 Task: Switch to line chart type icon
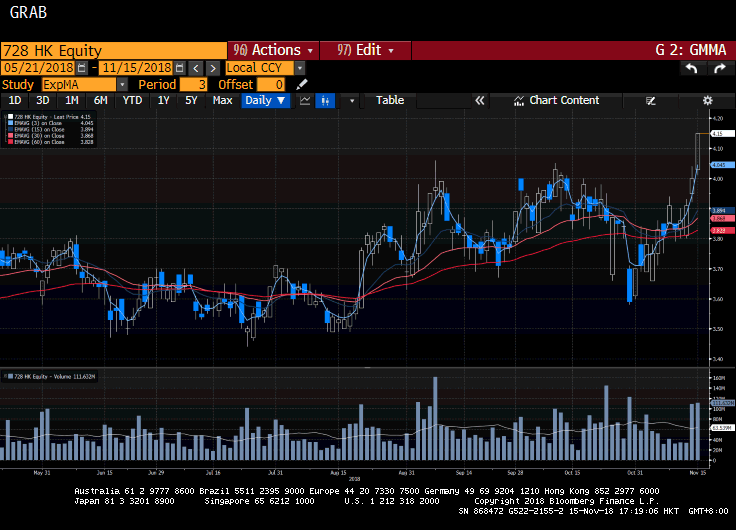click(305, 100)
